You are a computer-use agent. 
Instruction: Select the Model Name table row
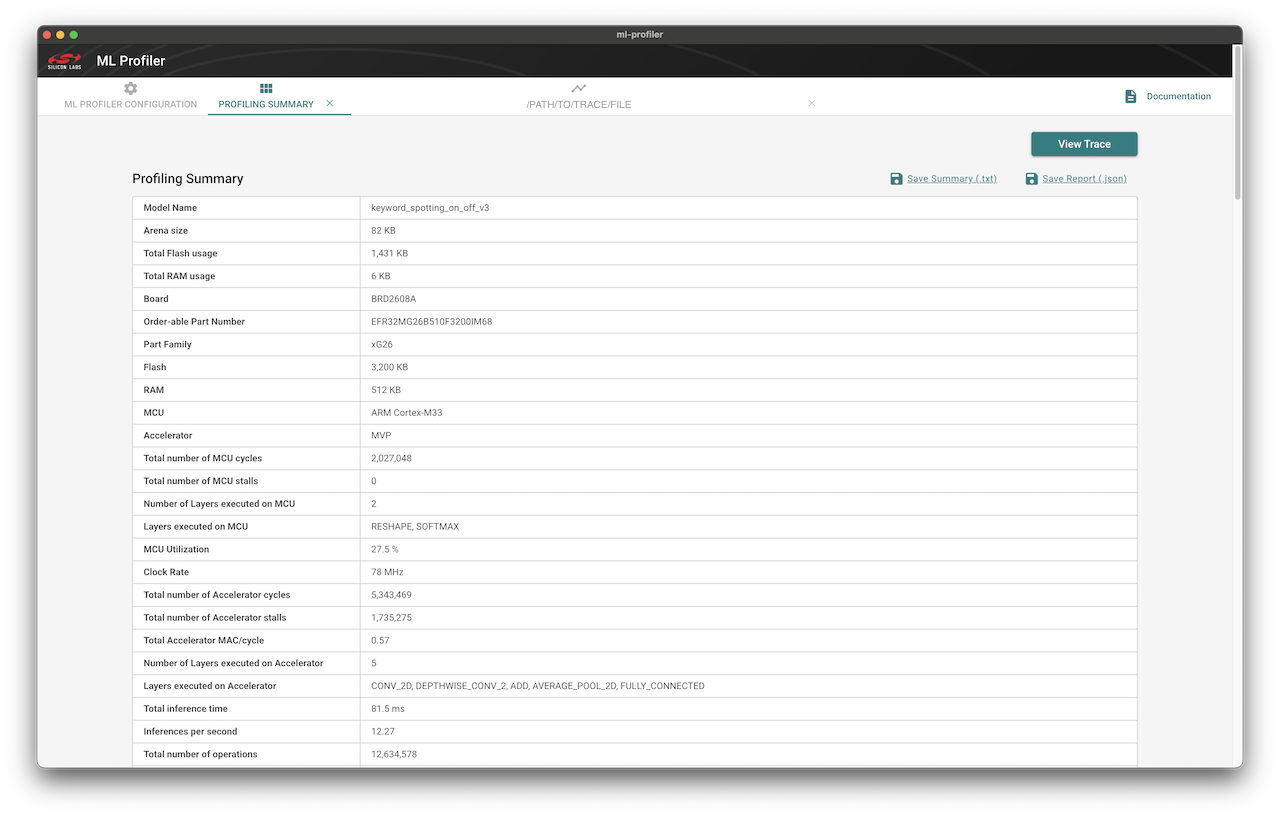click(634, 207)
